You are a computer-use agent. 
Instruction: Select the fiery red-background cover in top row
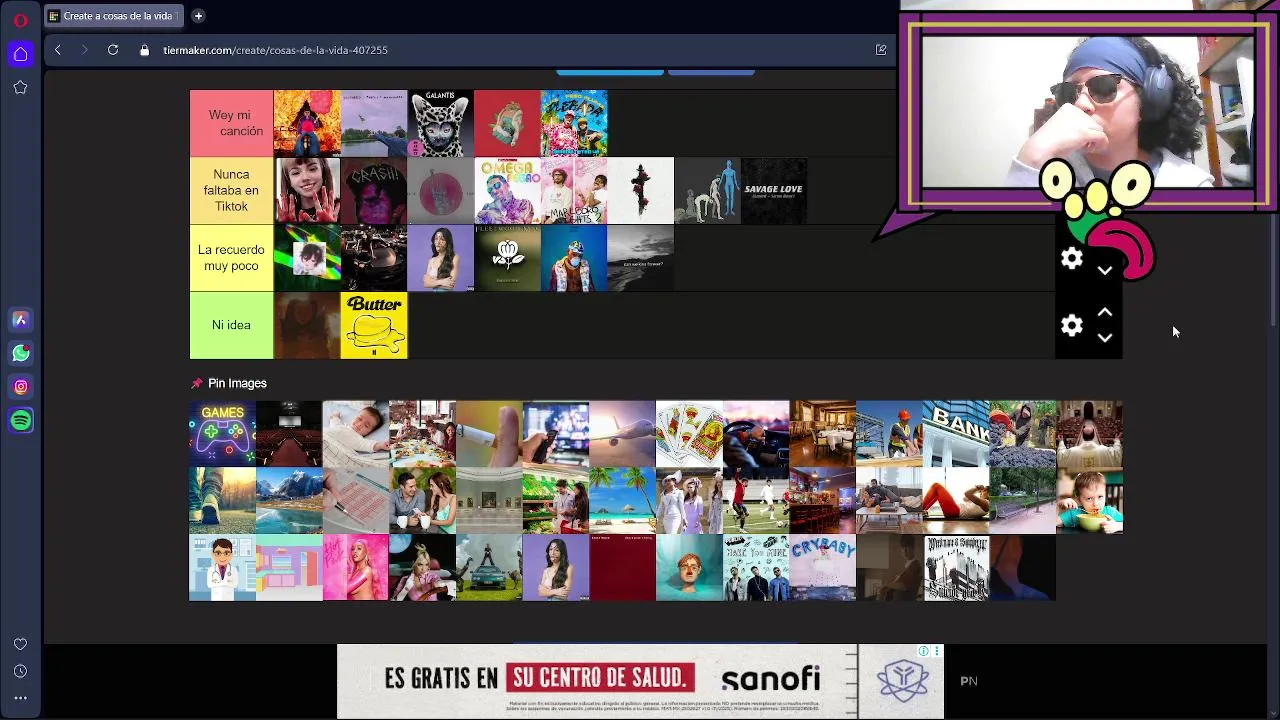tap(307, 123)
